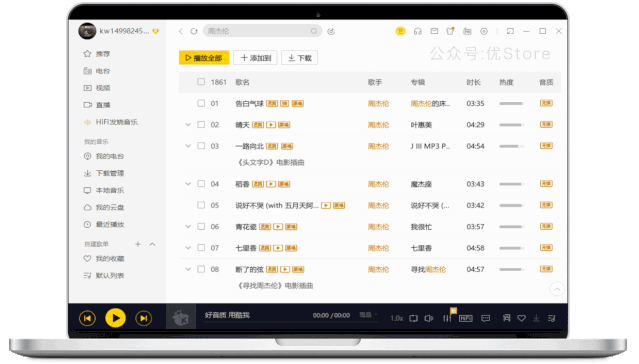Click the yellow play button in player bar
The image size is (639, 364).
(115, 318)
